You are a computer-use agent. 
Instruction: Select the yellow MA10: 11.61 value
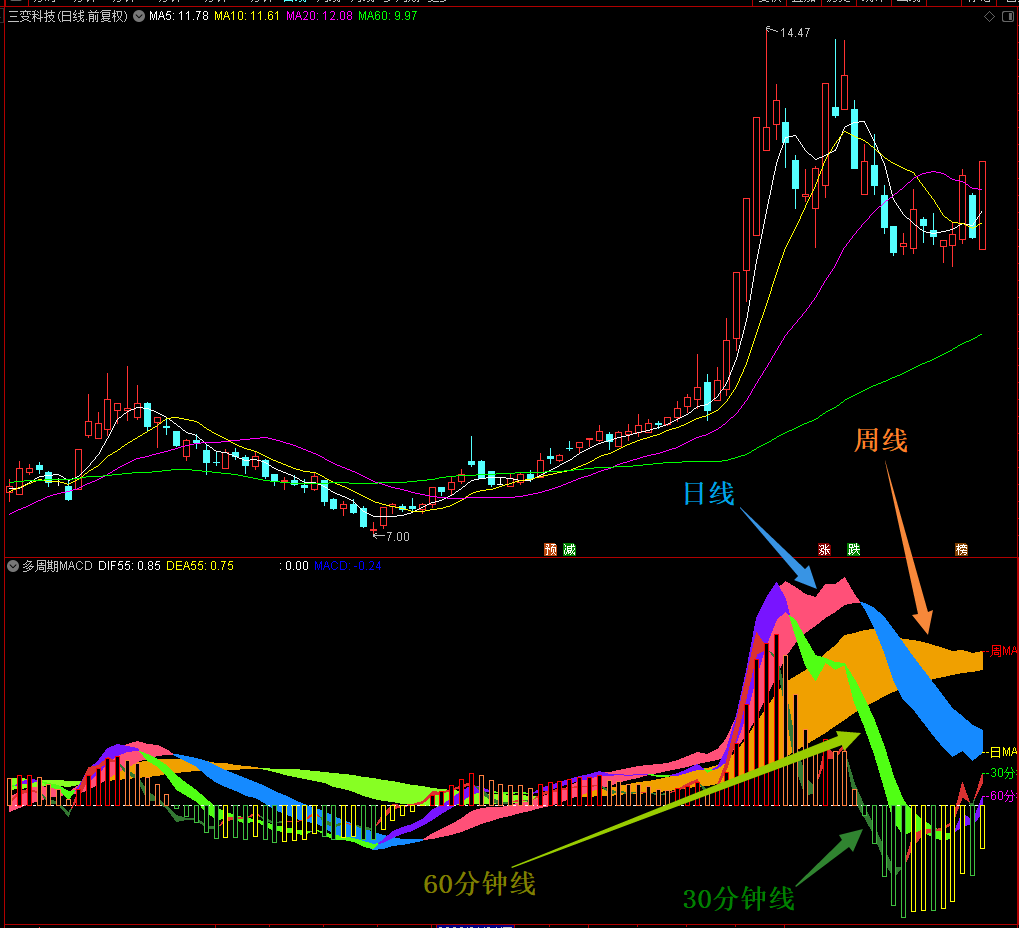(247, 16)
